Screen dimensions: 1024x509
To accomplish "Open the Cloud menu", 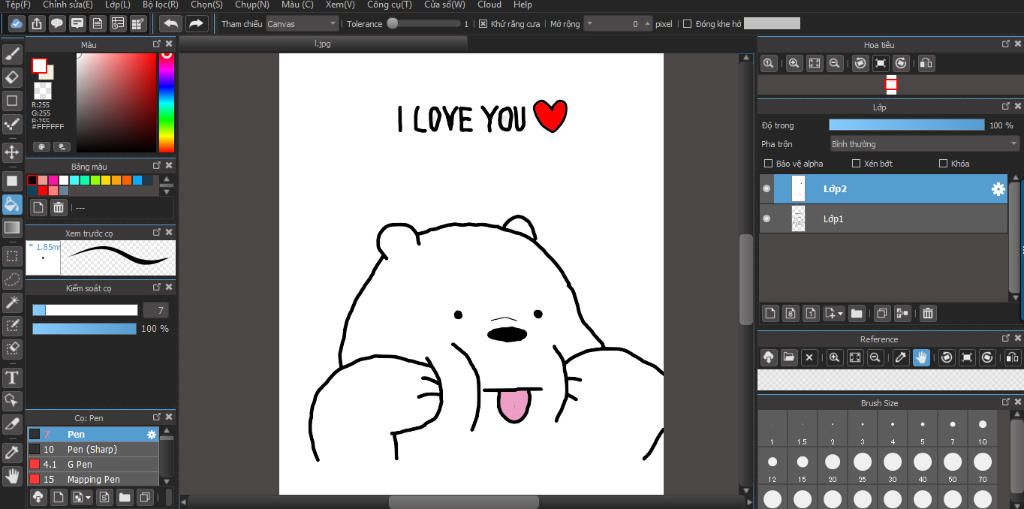I will click(x=489, y=5).
